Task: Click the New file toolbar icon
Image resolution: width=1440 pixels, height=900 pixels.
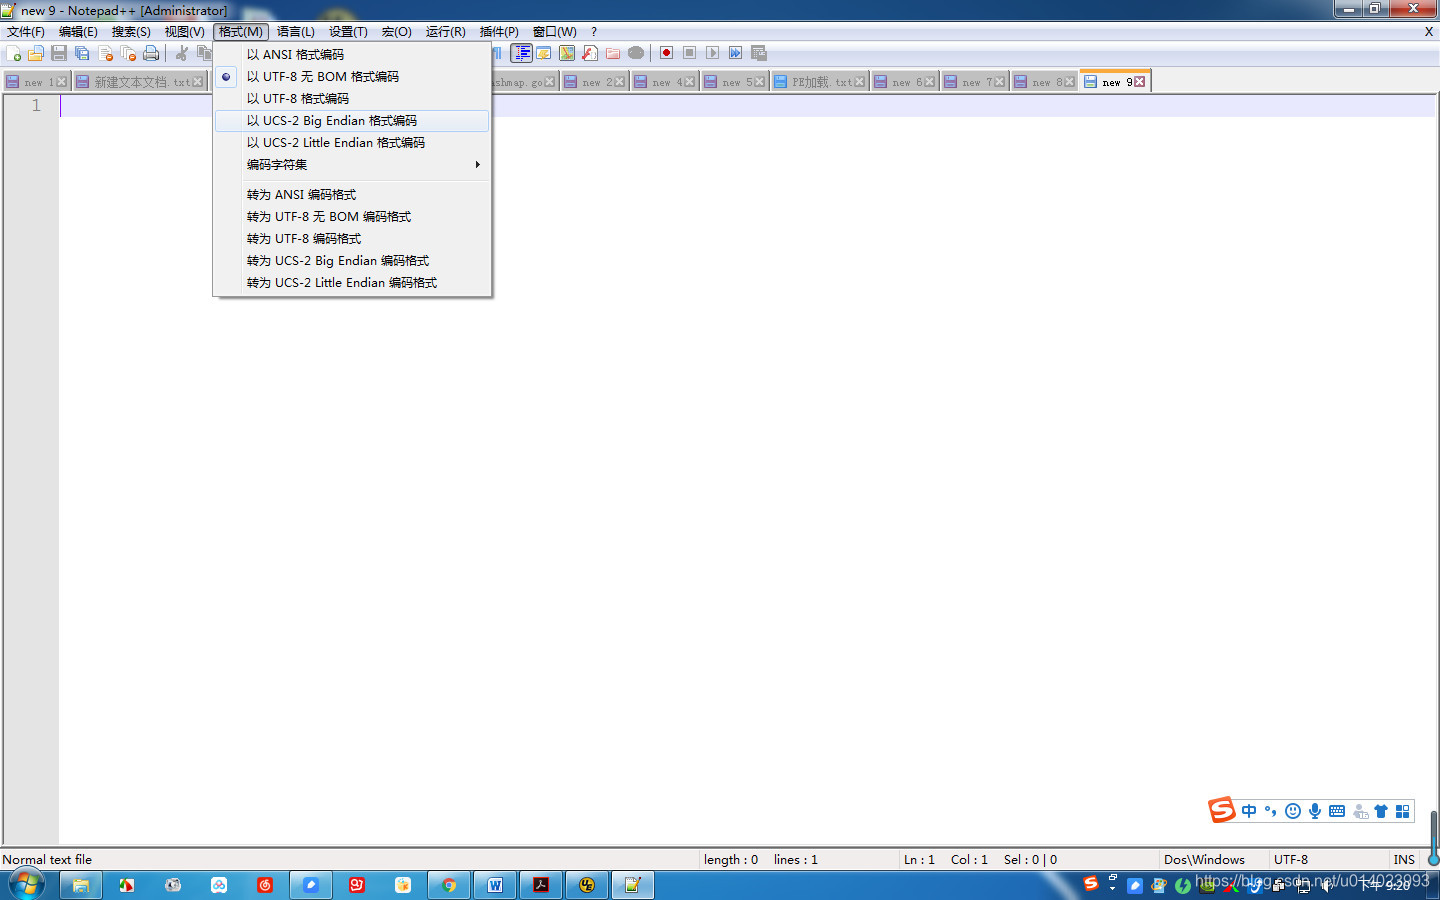Action: (13, 53)
